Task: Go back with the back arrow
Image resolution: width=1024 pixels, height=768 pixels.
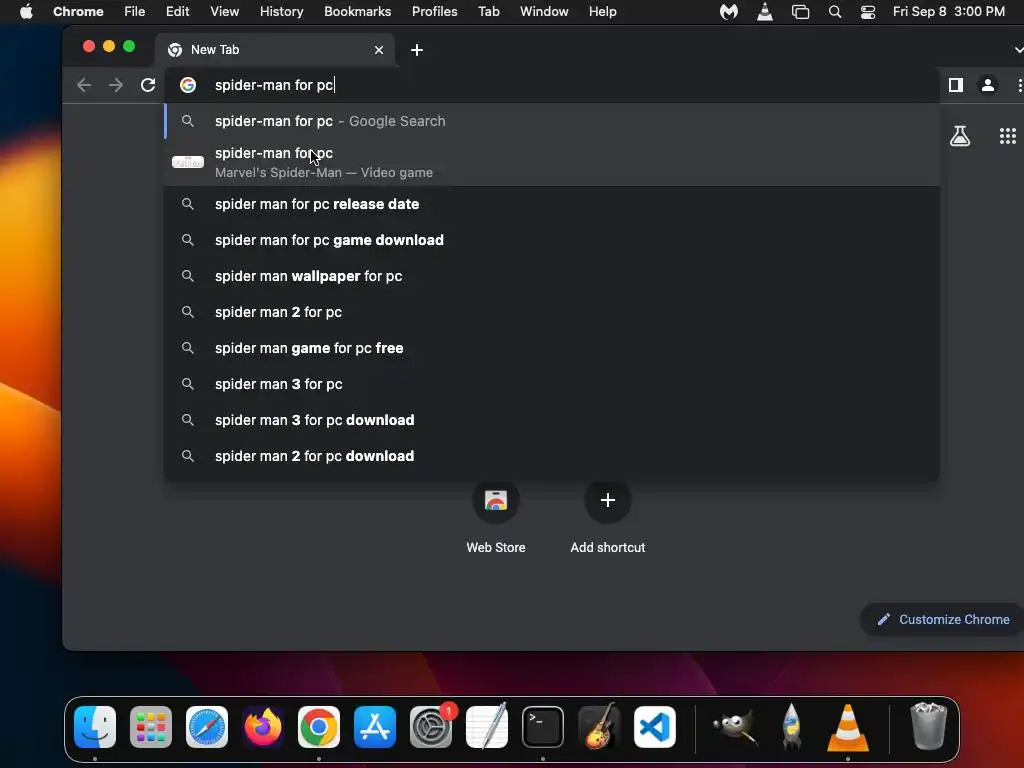Action: [x=84, y=85]
